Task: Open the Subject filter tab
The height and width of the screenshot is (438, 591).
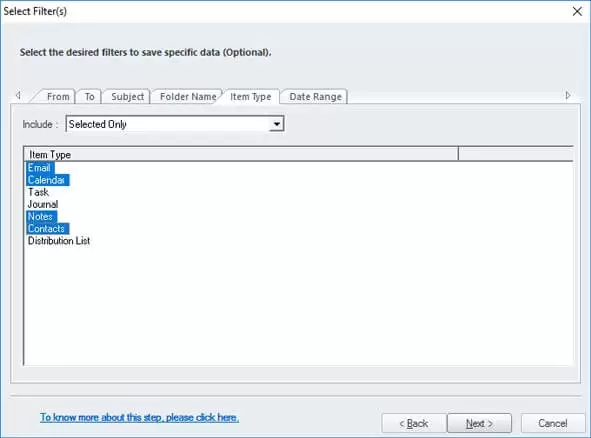Action: click(127, 96)
